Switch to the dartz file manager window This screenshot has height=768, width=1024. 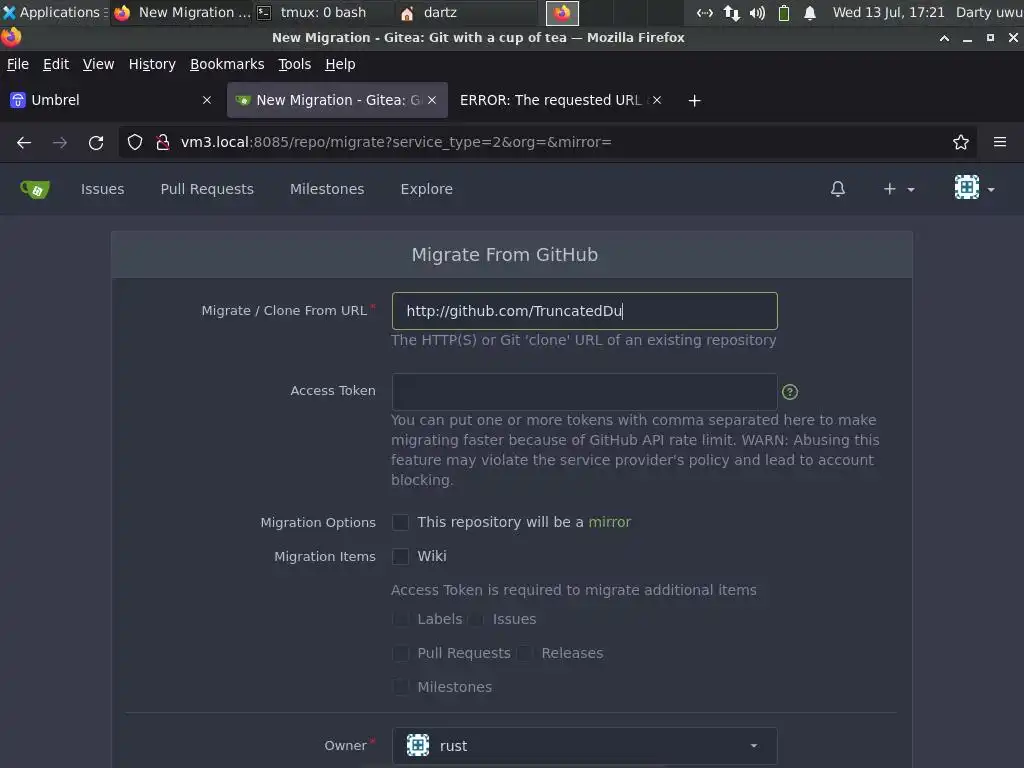467,12
